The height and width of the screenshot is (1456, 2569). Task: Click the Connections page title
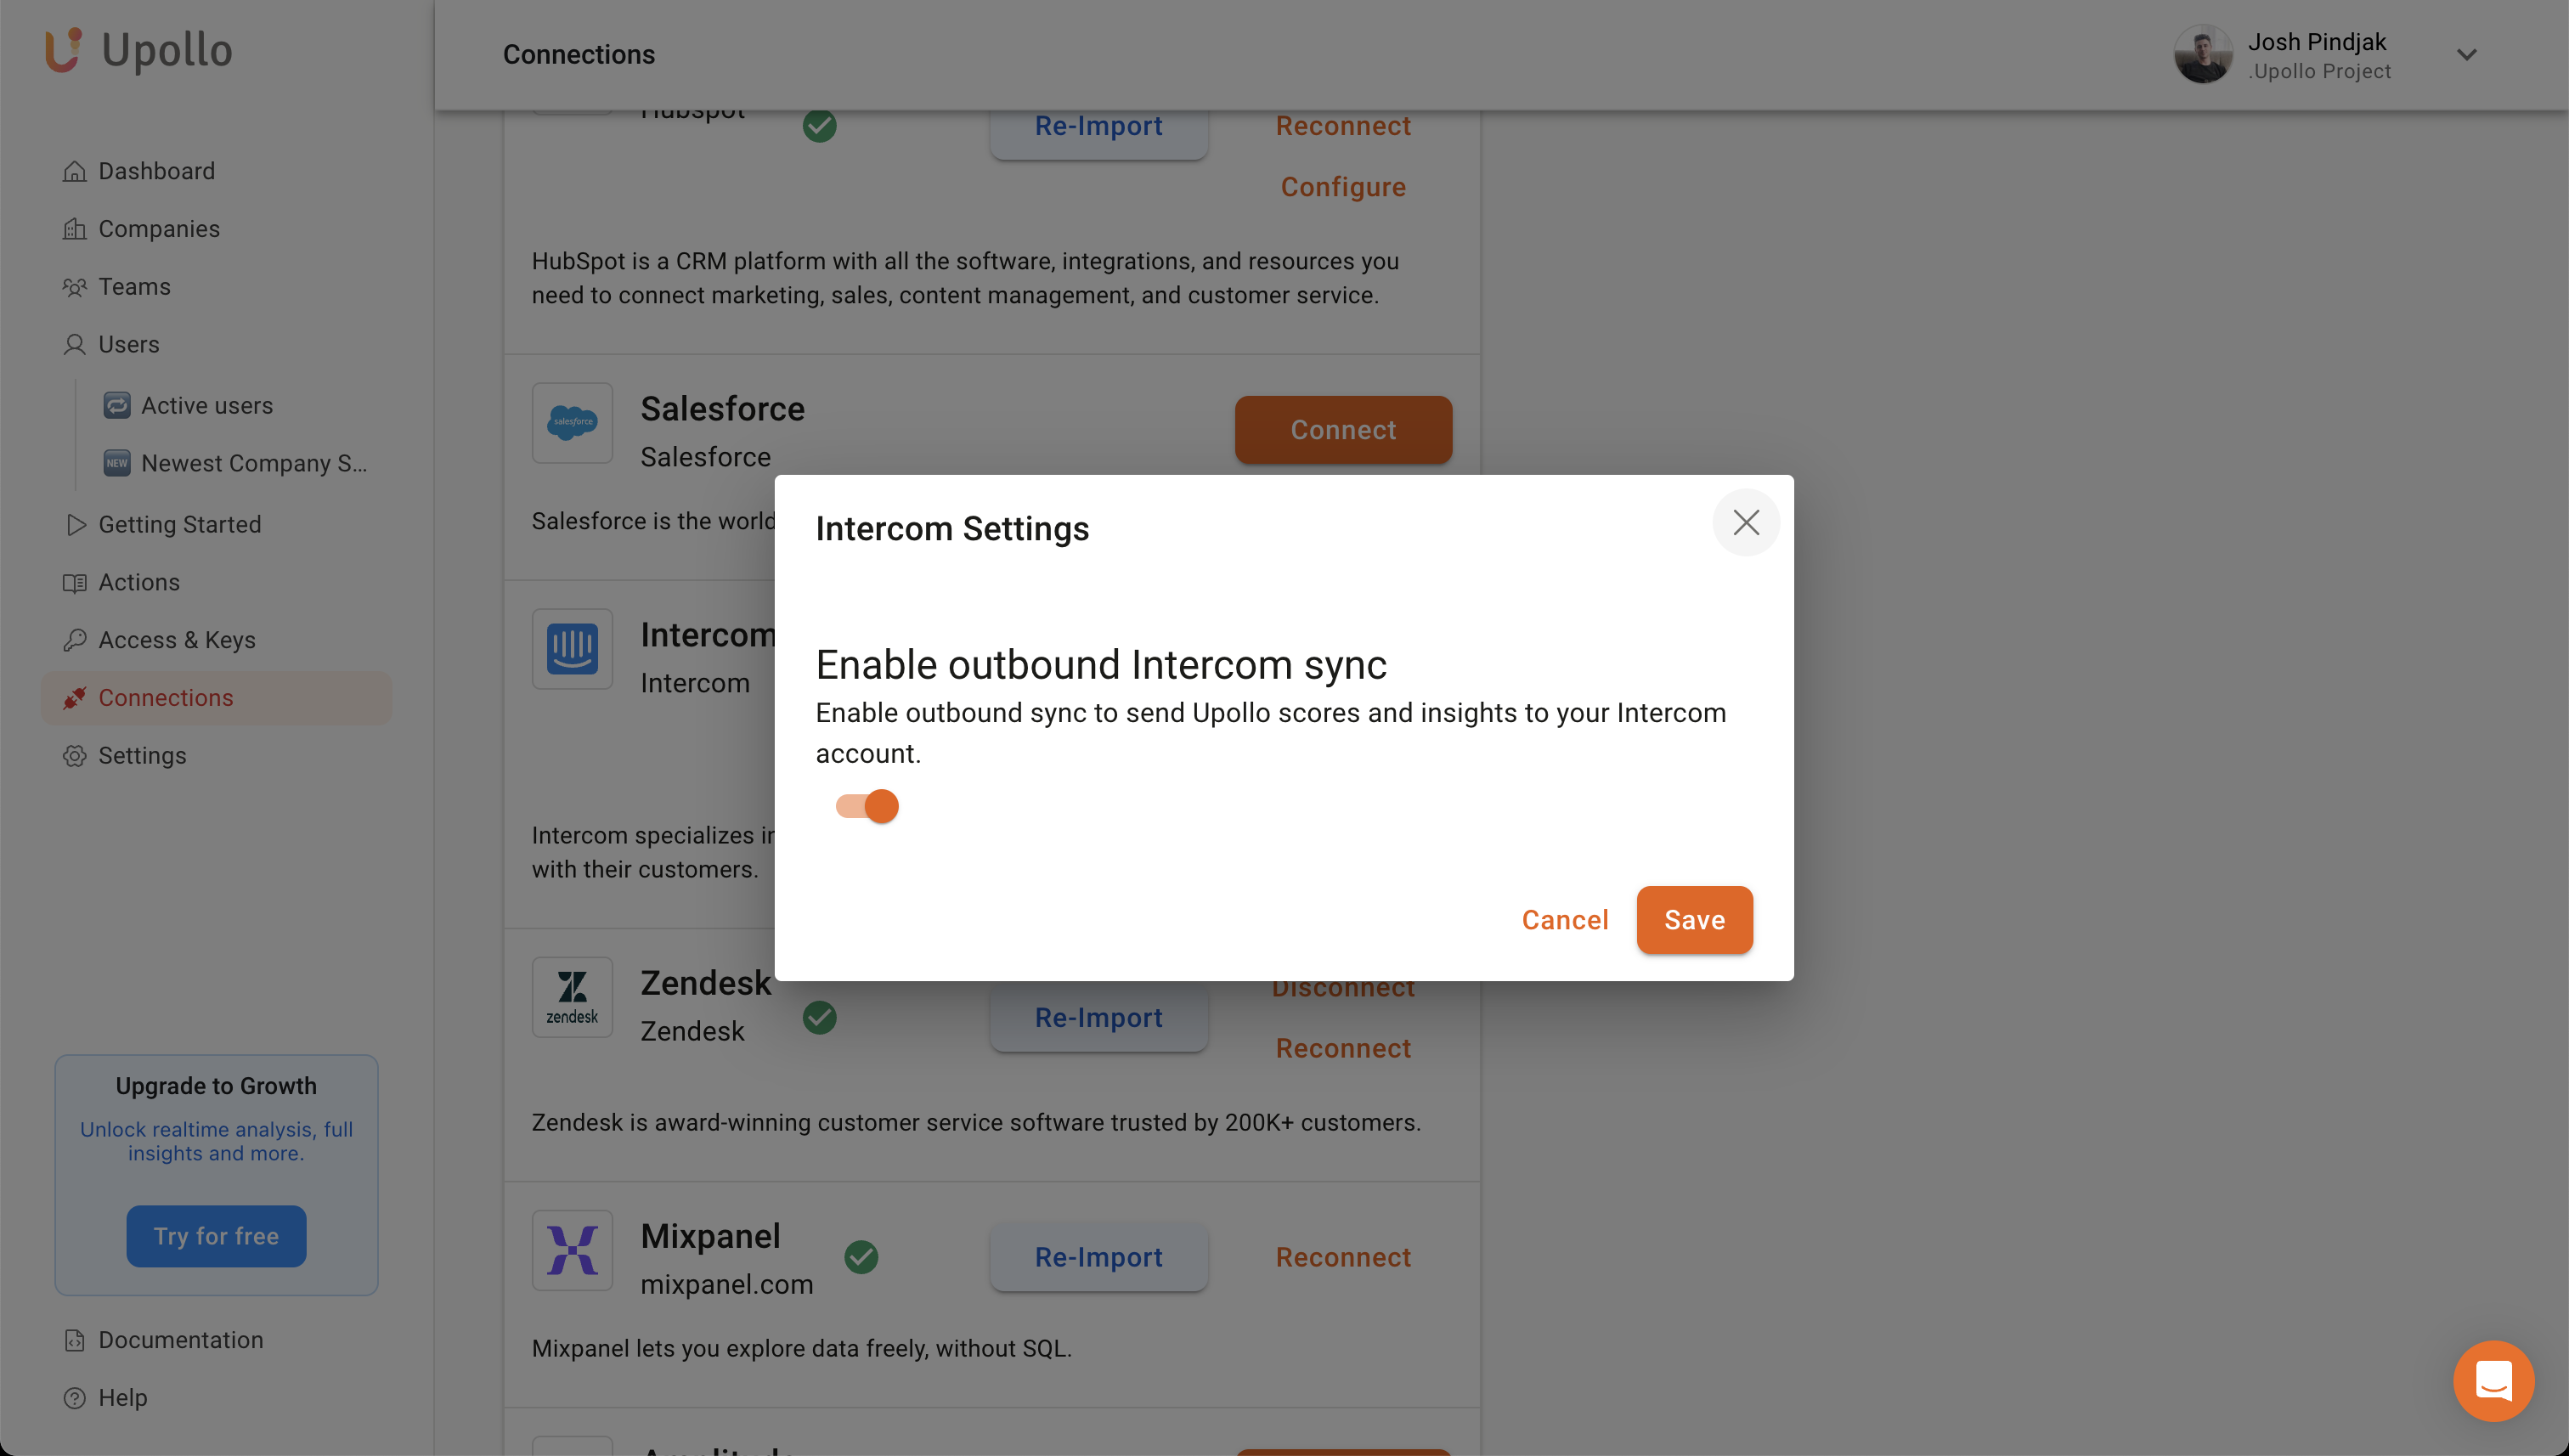pos(578,55)
